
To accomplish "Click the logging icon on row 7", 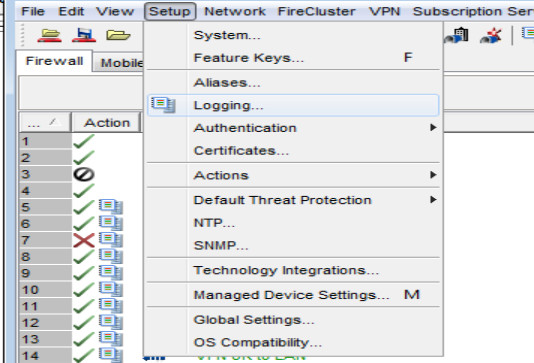I will pyautogui.click(x=111, y=239).
